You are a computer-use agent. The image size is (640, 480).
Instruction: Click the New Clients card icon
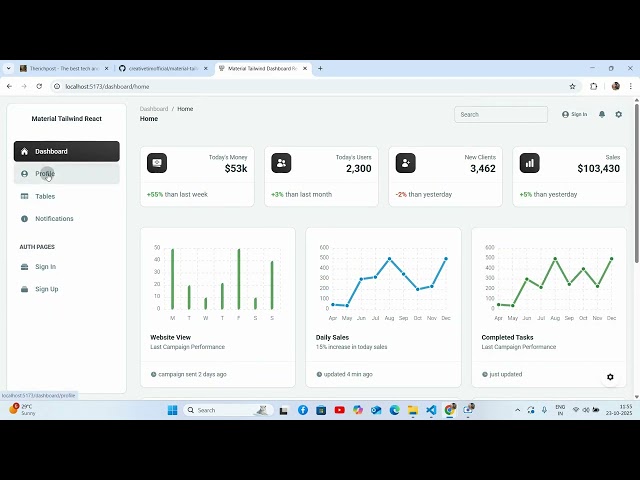[x=406, y=163]
